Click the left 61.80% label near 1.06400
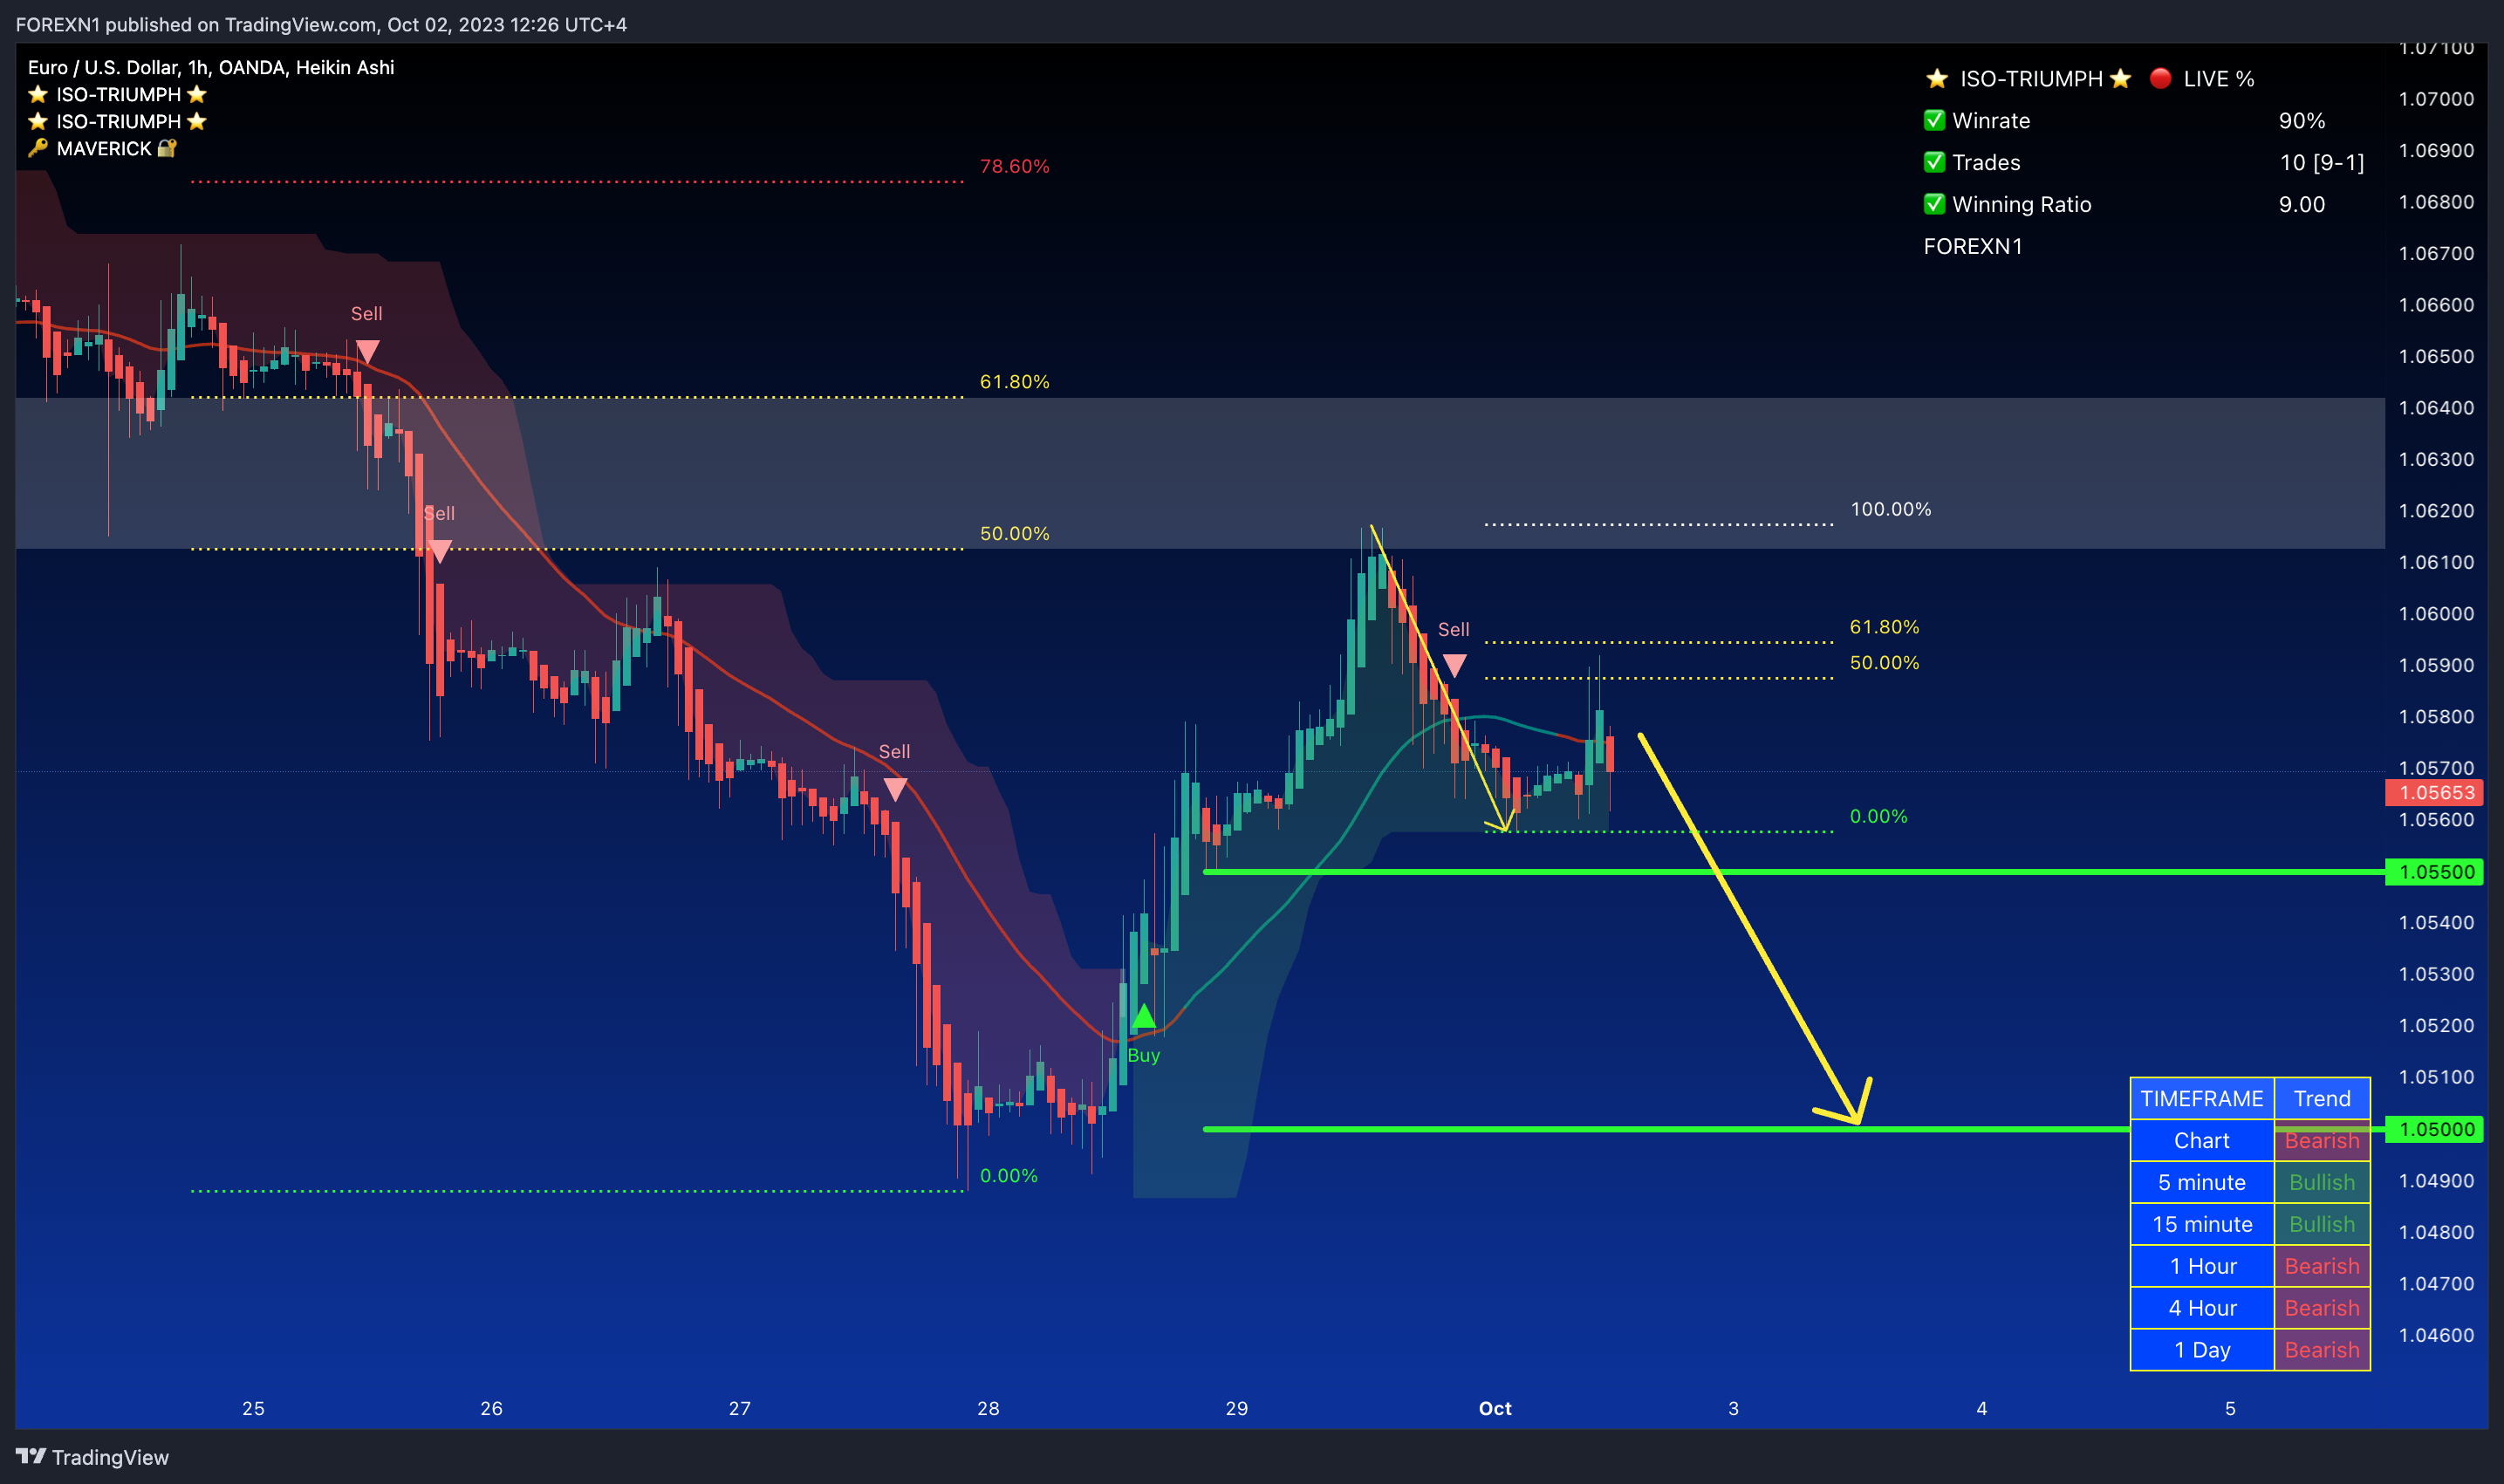The width and height of the screenshot is (2504, 1484). pos(1014,382)
